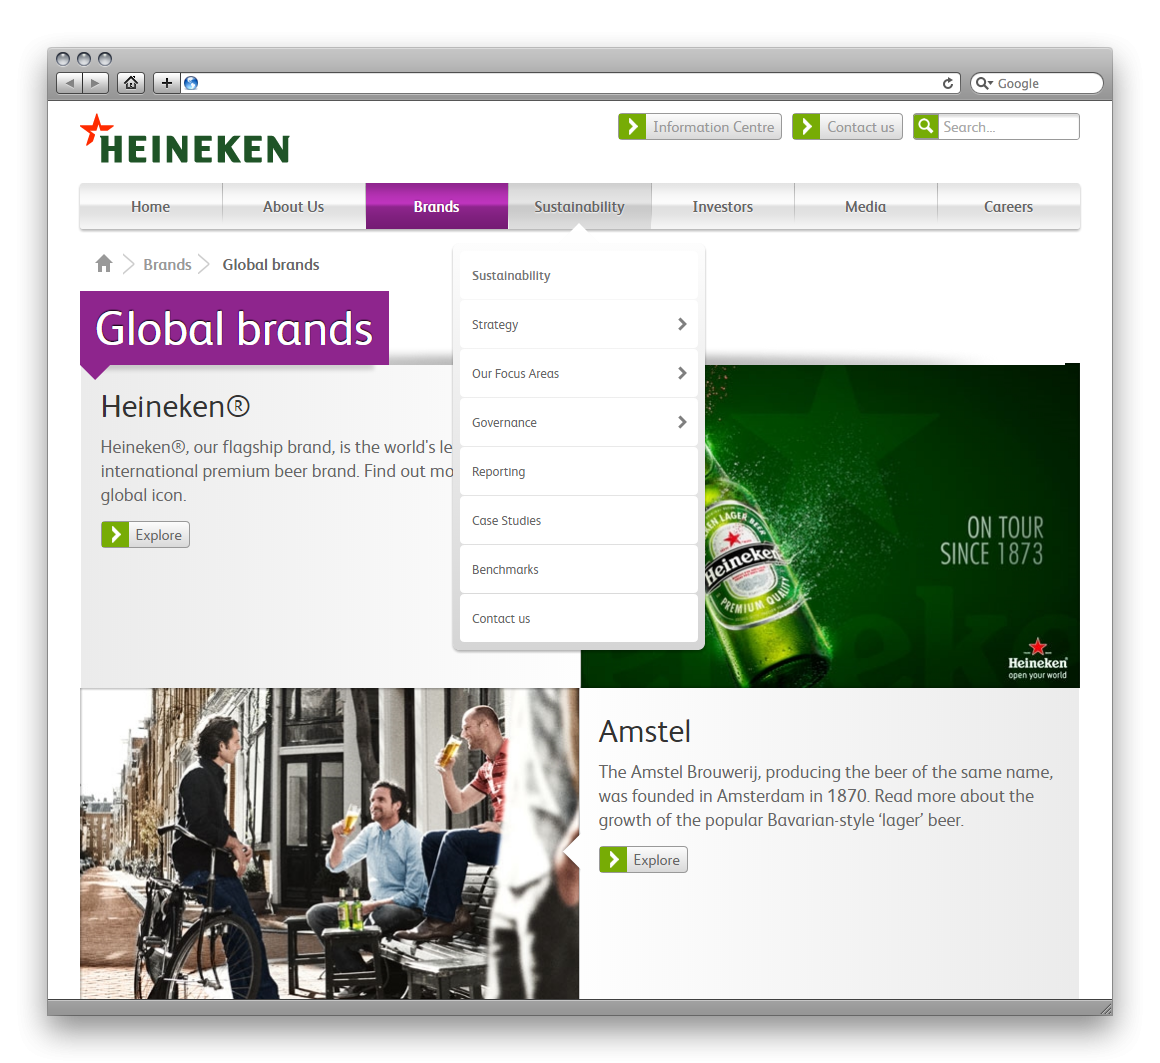Image resolution: width=1160 pixels, height=1063 pixels.
Task: Open the Careers tab
Action: pyautogui.click(x=1008, y=206)
